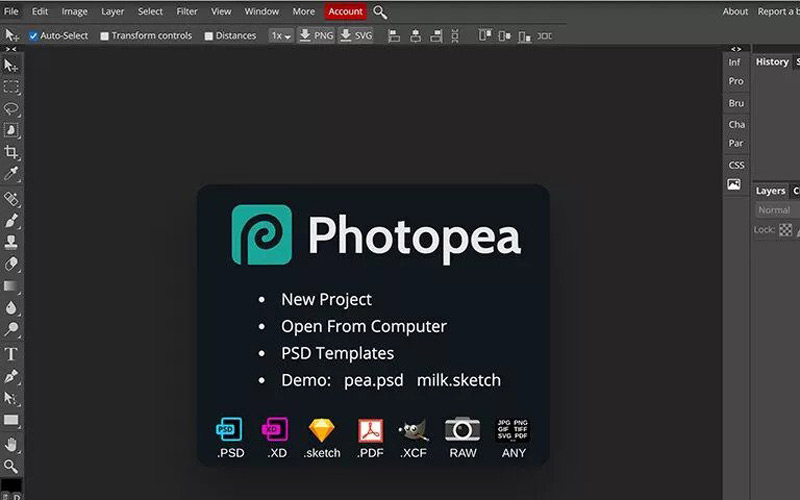Click align vertical centers icon
Screen dimensions: 800x500
tap(505, 36)
